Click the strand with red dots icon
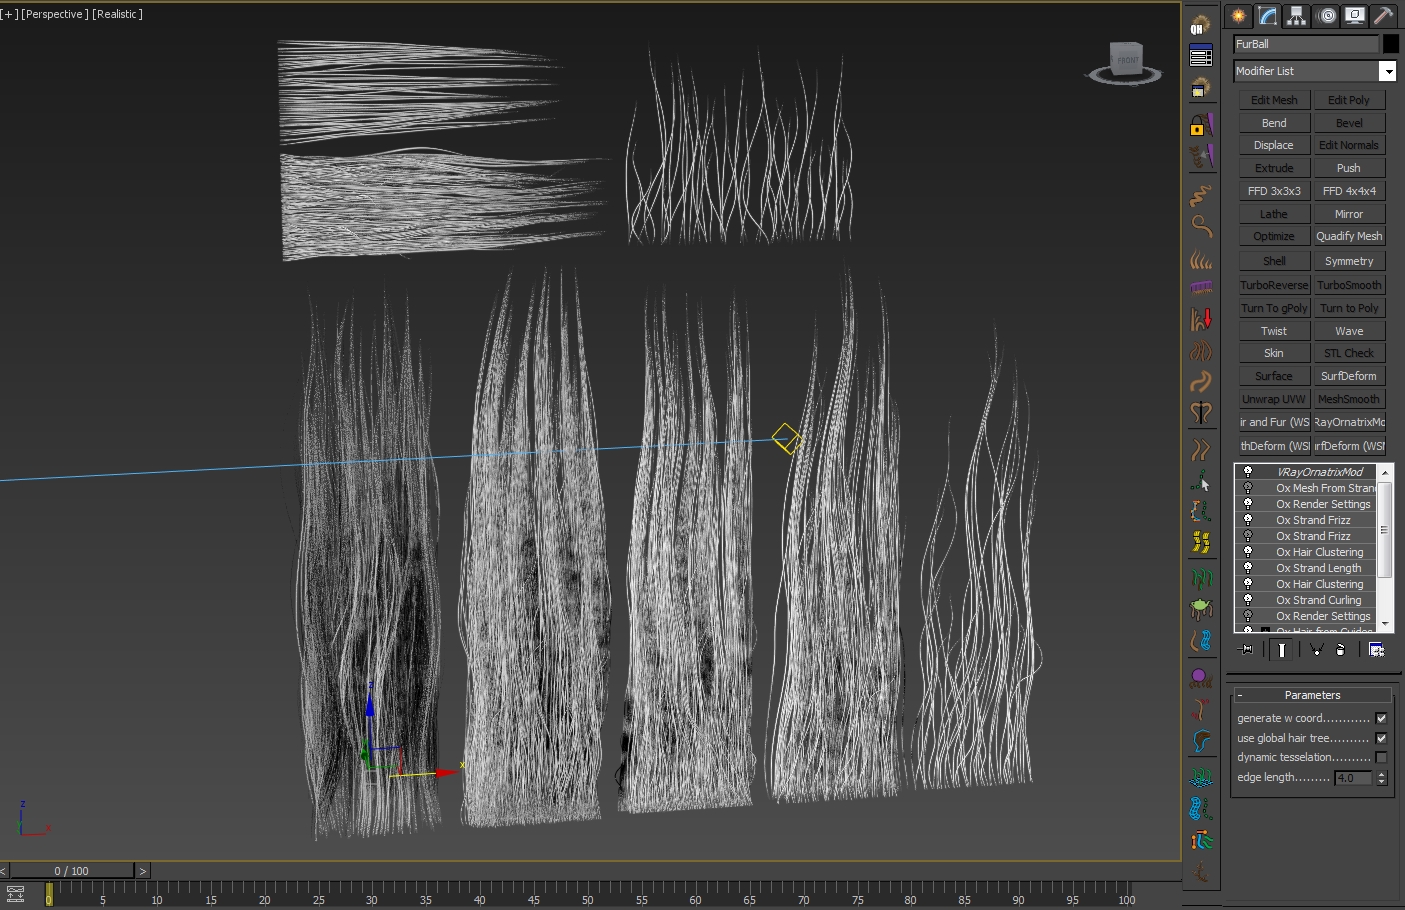This screenshot has width=1405, height=910. point(1201,710)
